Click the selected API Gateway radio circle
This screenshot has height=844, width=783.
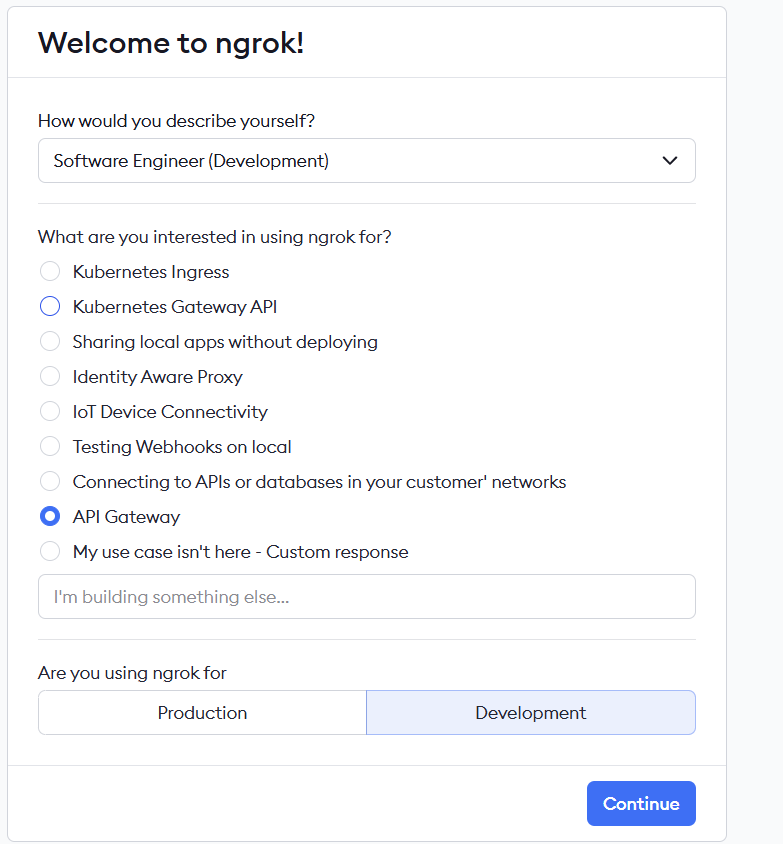[50, 517]
